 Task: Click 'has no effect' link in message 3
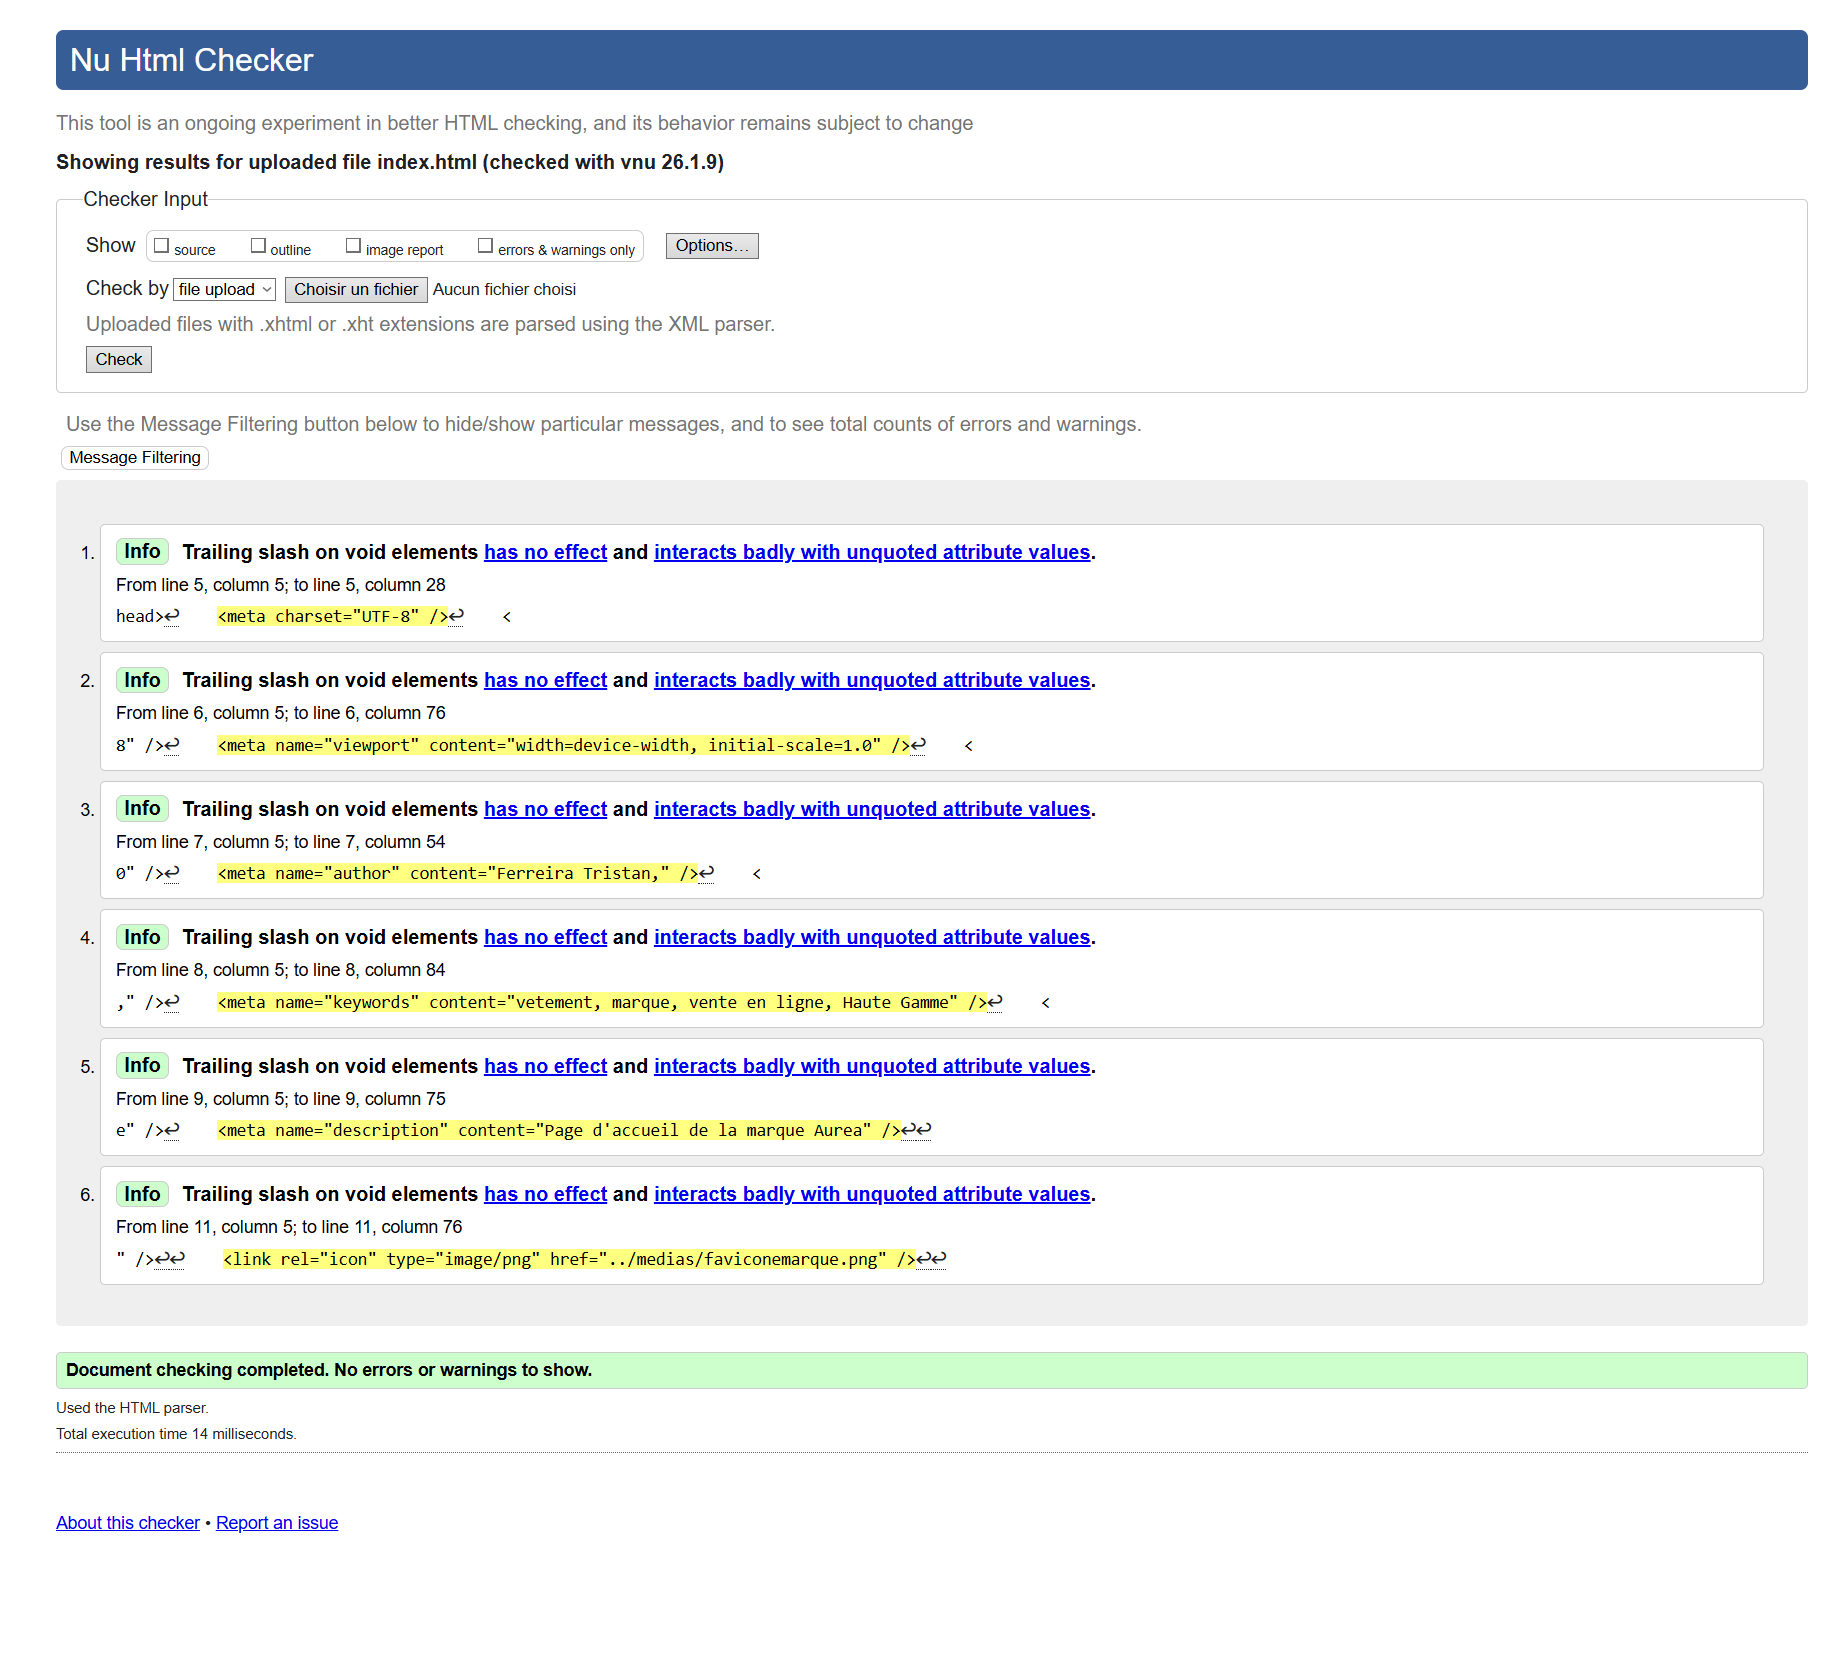[x=545, y=810]
